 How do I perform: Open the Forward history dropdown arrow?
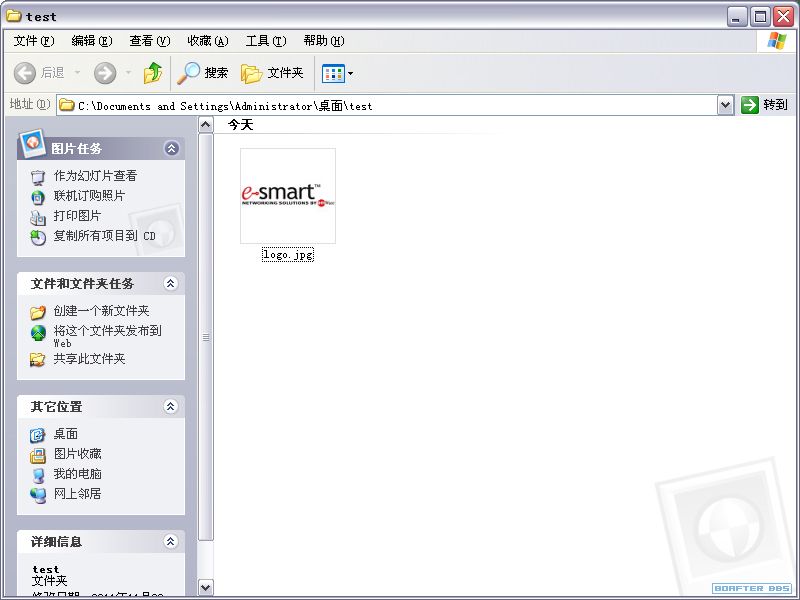coord(129,73)
